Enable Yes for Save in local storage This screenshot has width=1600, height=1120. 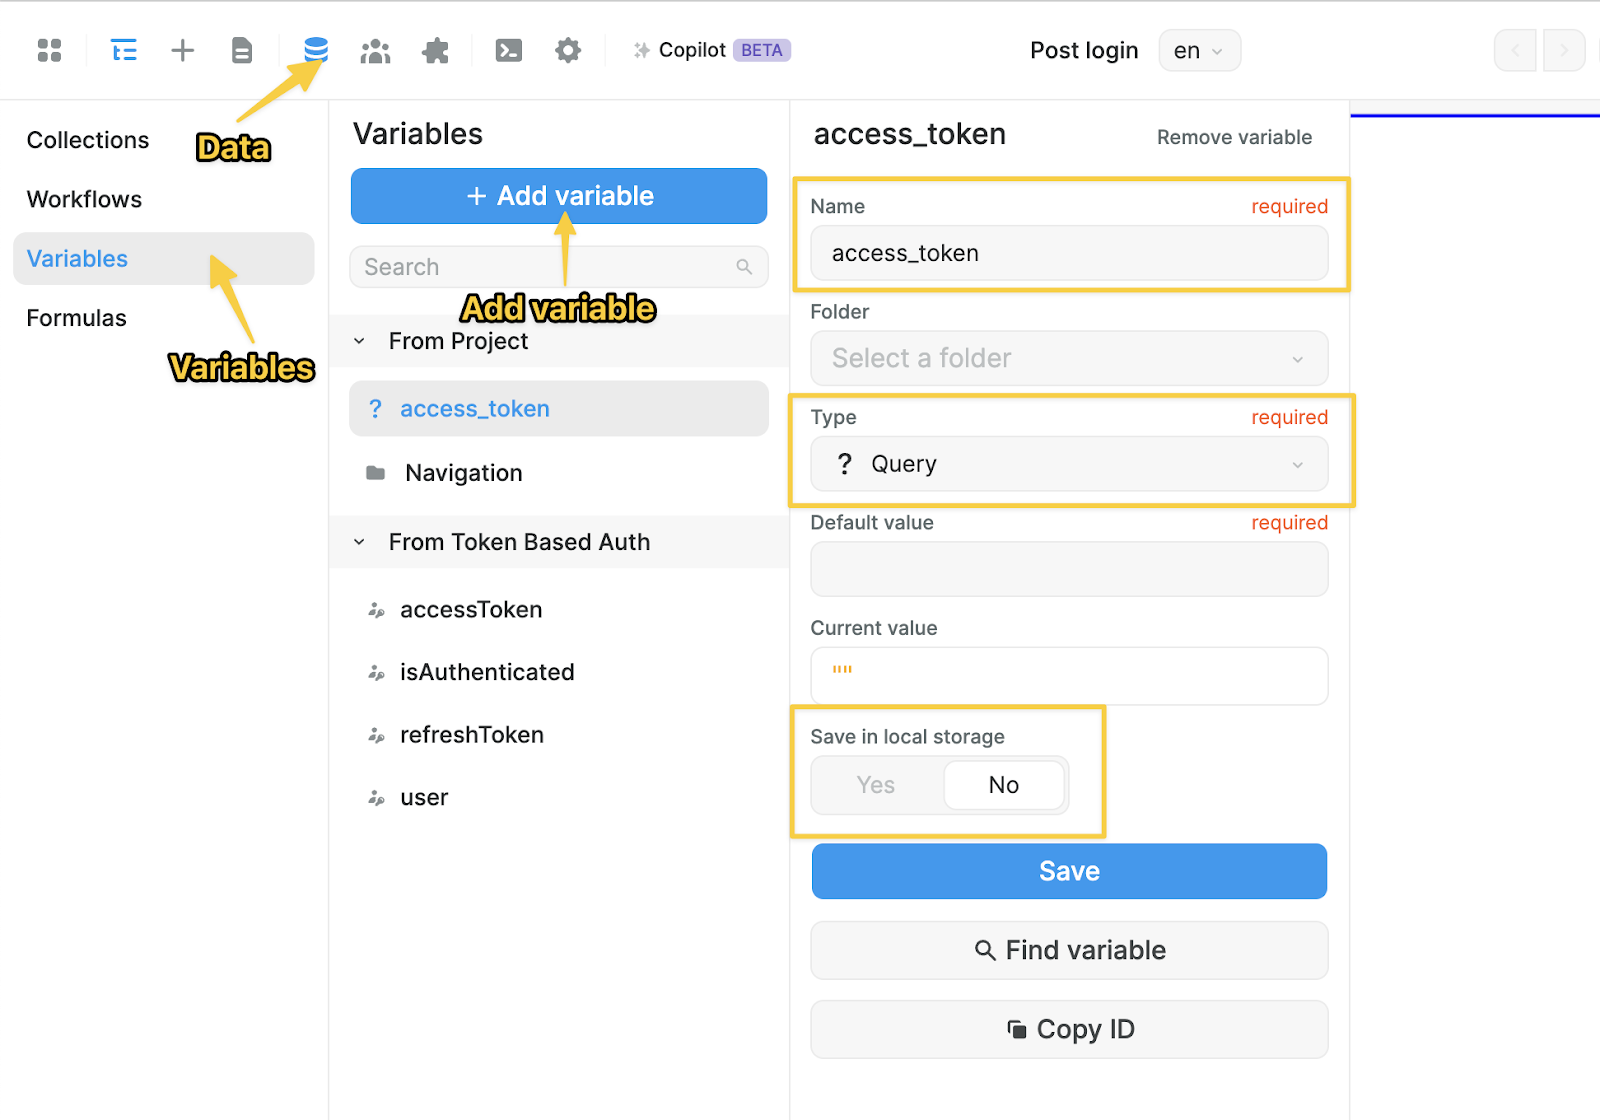(x=875, y=785)
